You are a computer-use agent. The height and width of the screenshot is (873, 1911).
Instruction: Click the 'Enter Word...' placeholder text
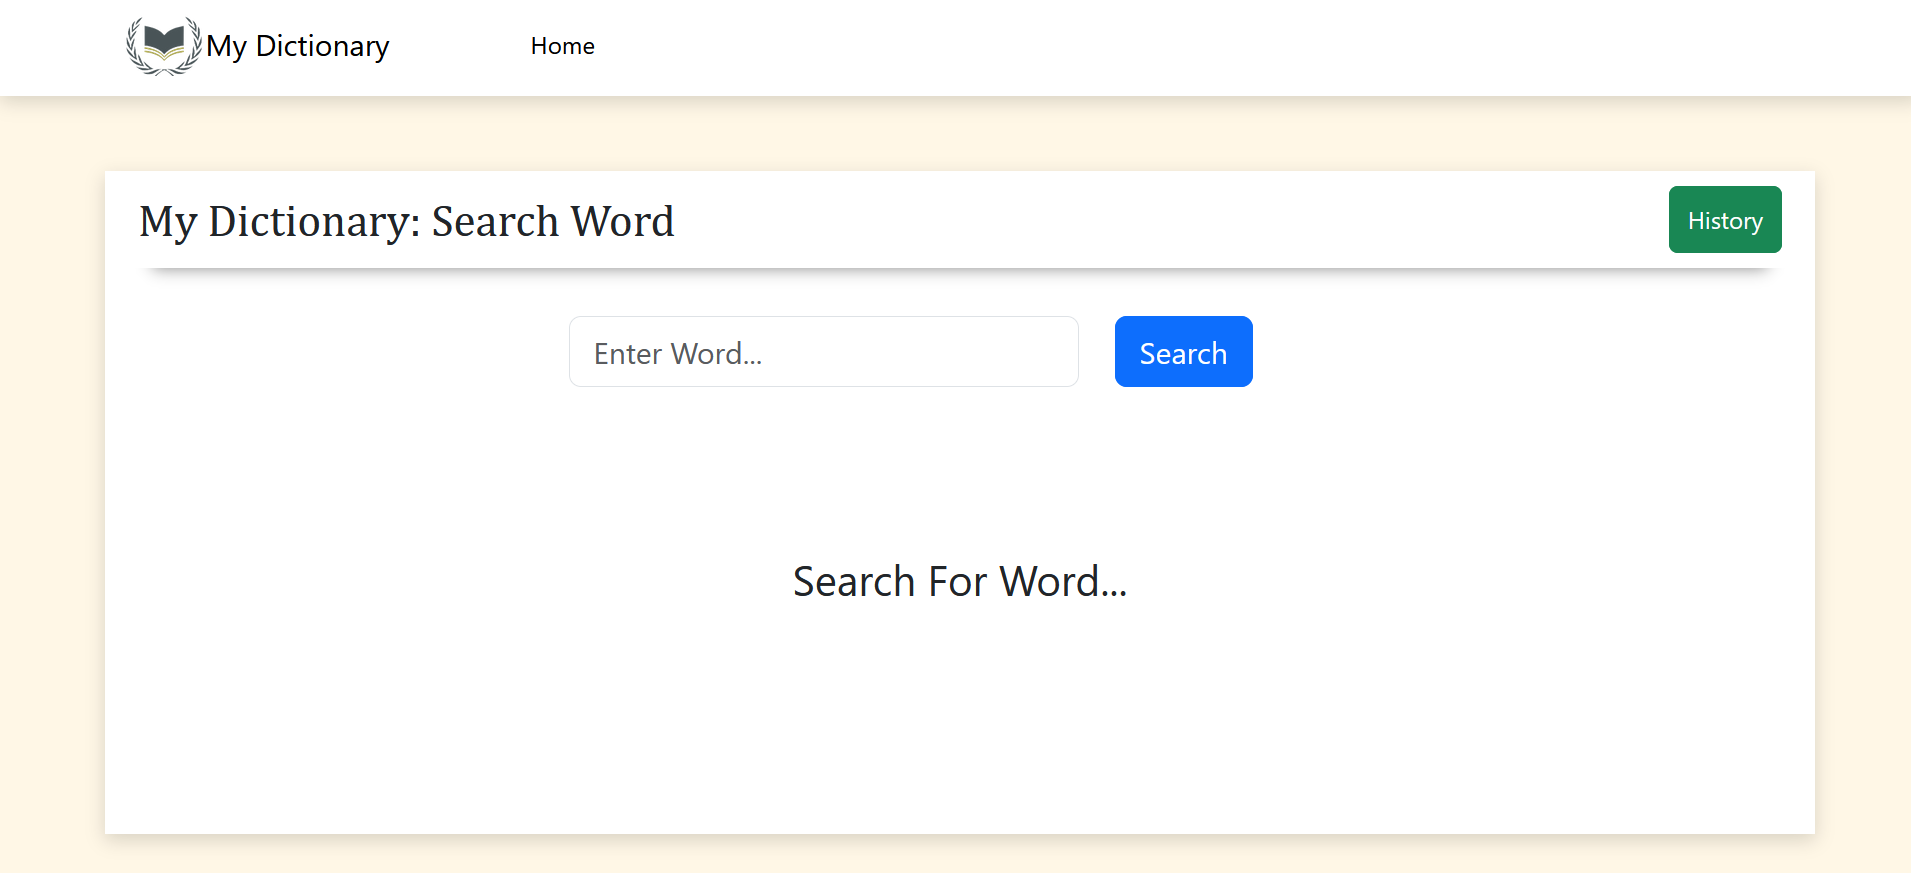click(678, 354)
